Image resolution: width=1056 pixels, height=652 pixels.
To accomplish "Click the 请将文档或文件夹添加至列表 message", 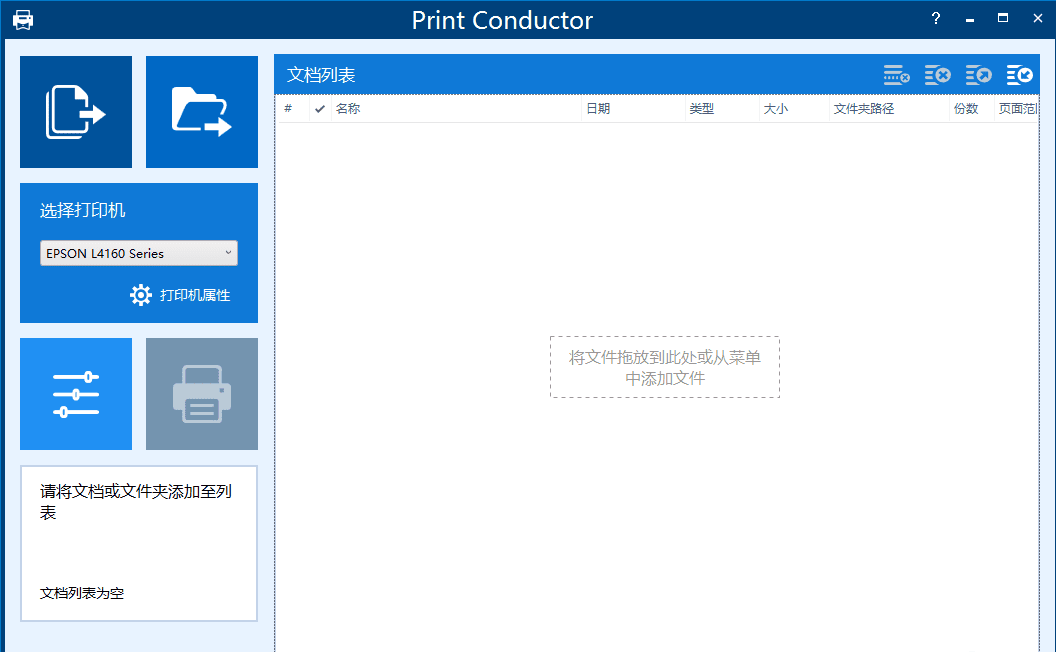I will pos(135,502).
